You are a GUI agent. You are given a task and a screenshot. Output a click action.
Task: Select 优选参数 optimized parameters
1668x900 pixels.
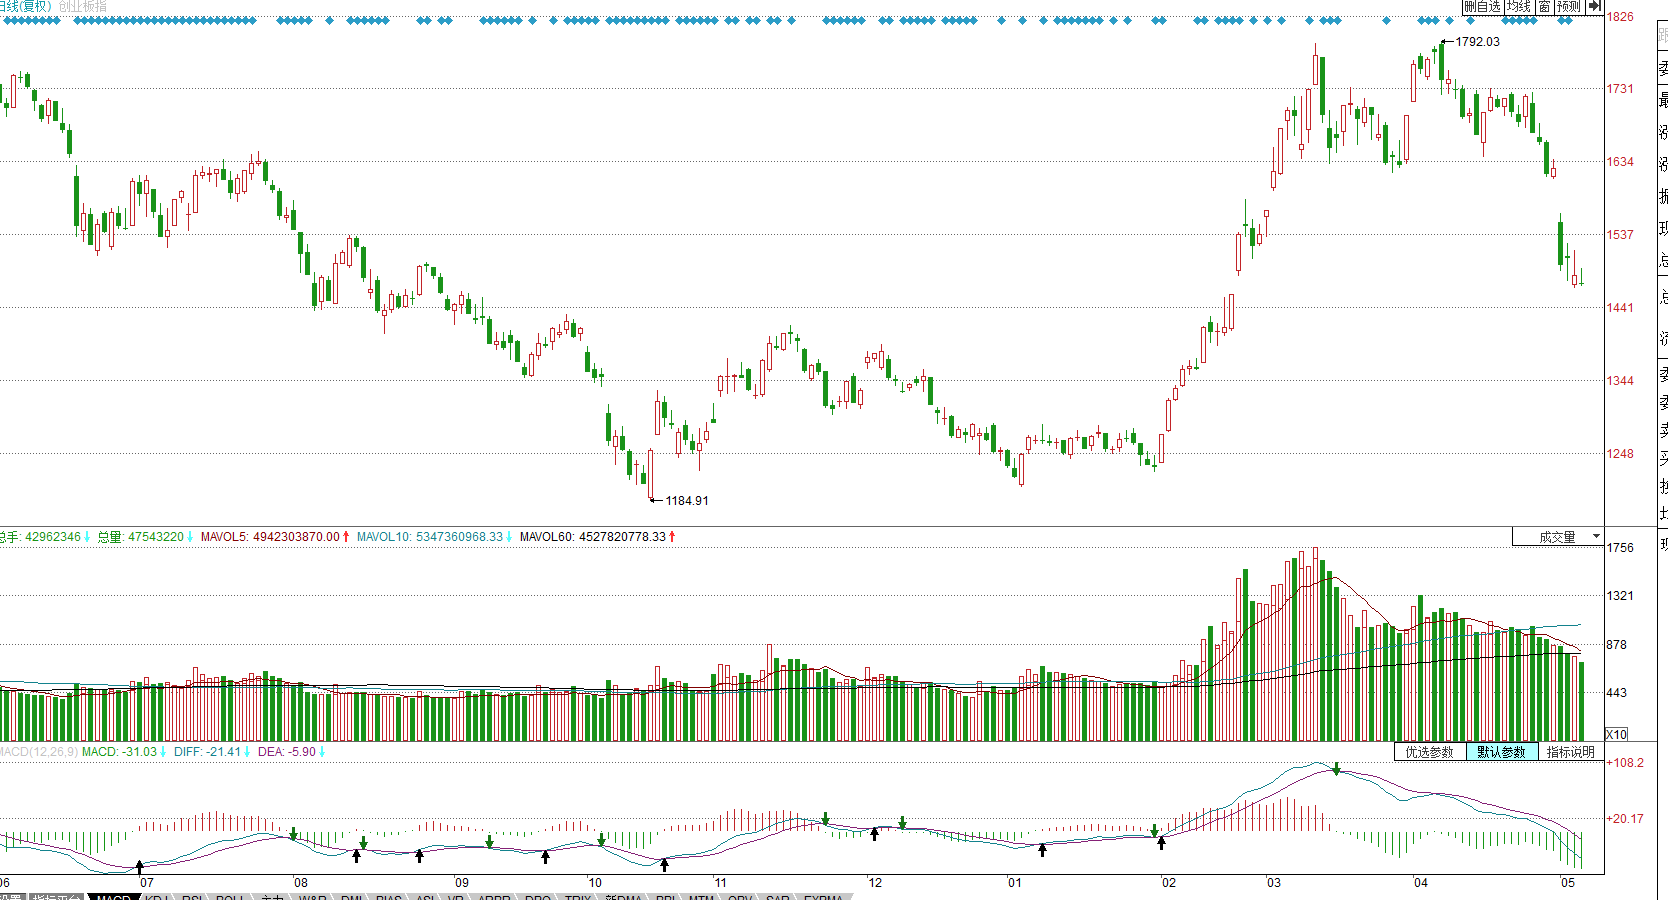[x=1429, y=752]
